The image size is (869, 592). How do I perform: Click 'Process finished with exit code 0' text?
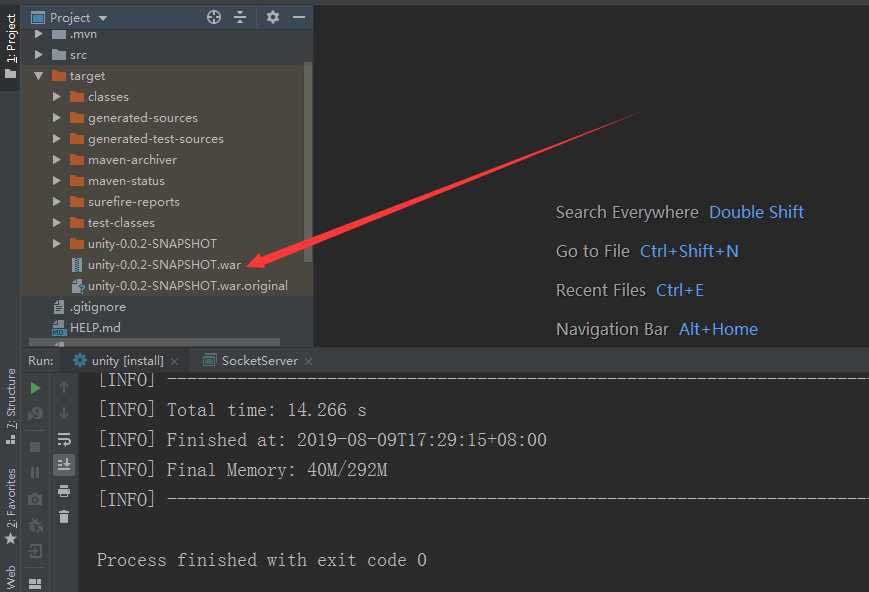pyautogui.click(x=262, y=560)
